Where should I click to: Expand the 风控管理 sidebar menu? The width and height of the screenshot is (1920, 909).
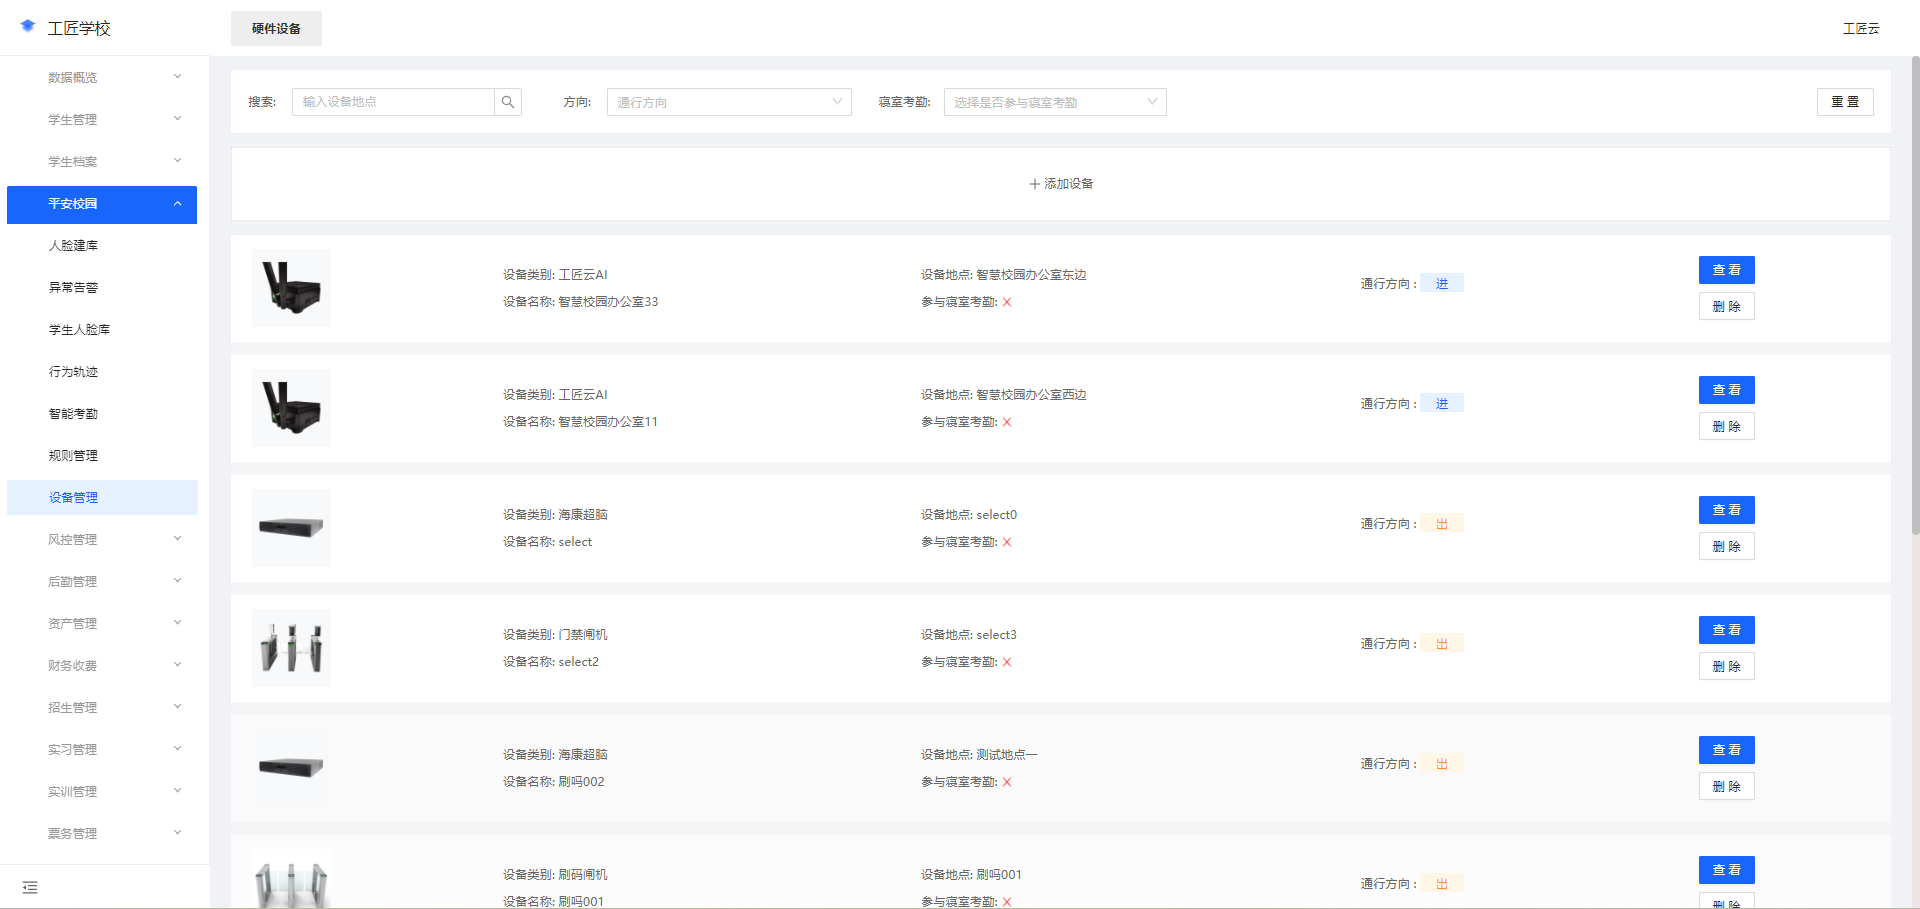(x=101, y=539)
